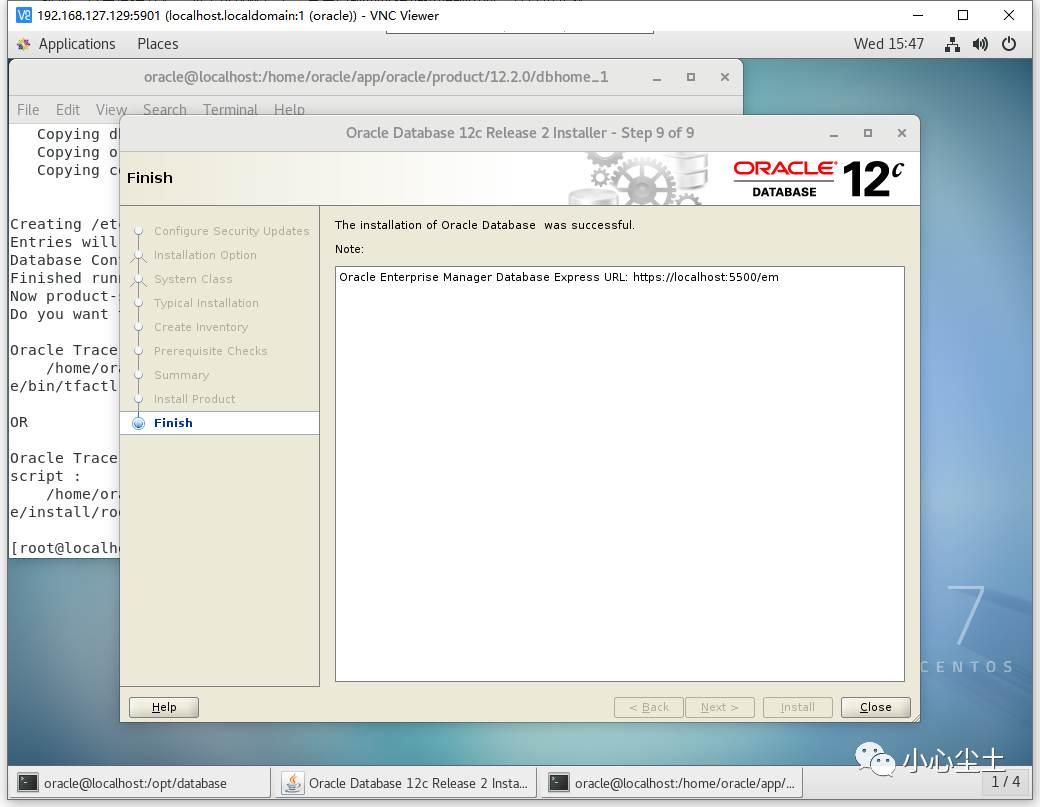Minimize the terminal window

point(657,78)
